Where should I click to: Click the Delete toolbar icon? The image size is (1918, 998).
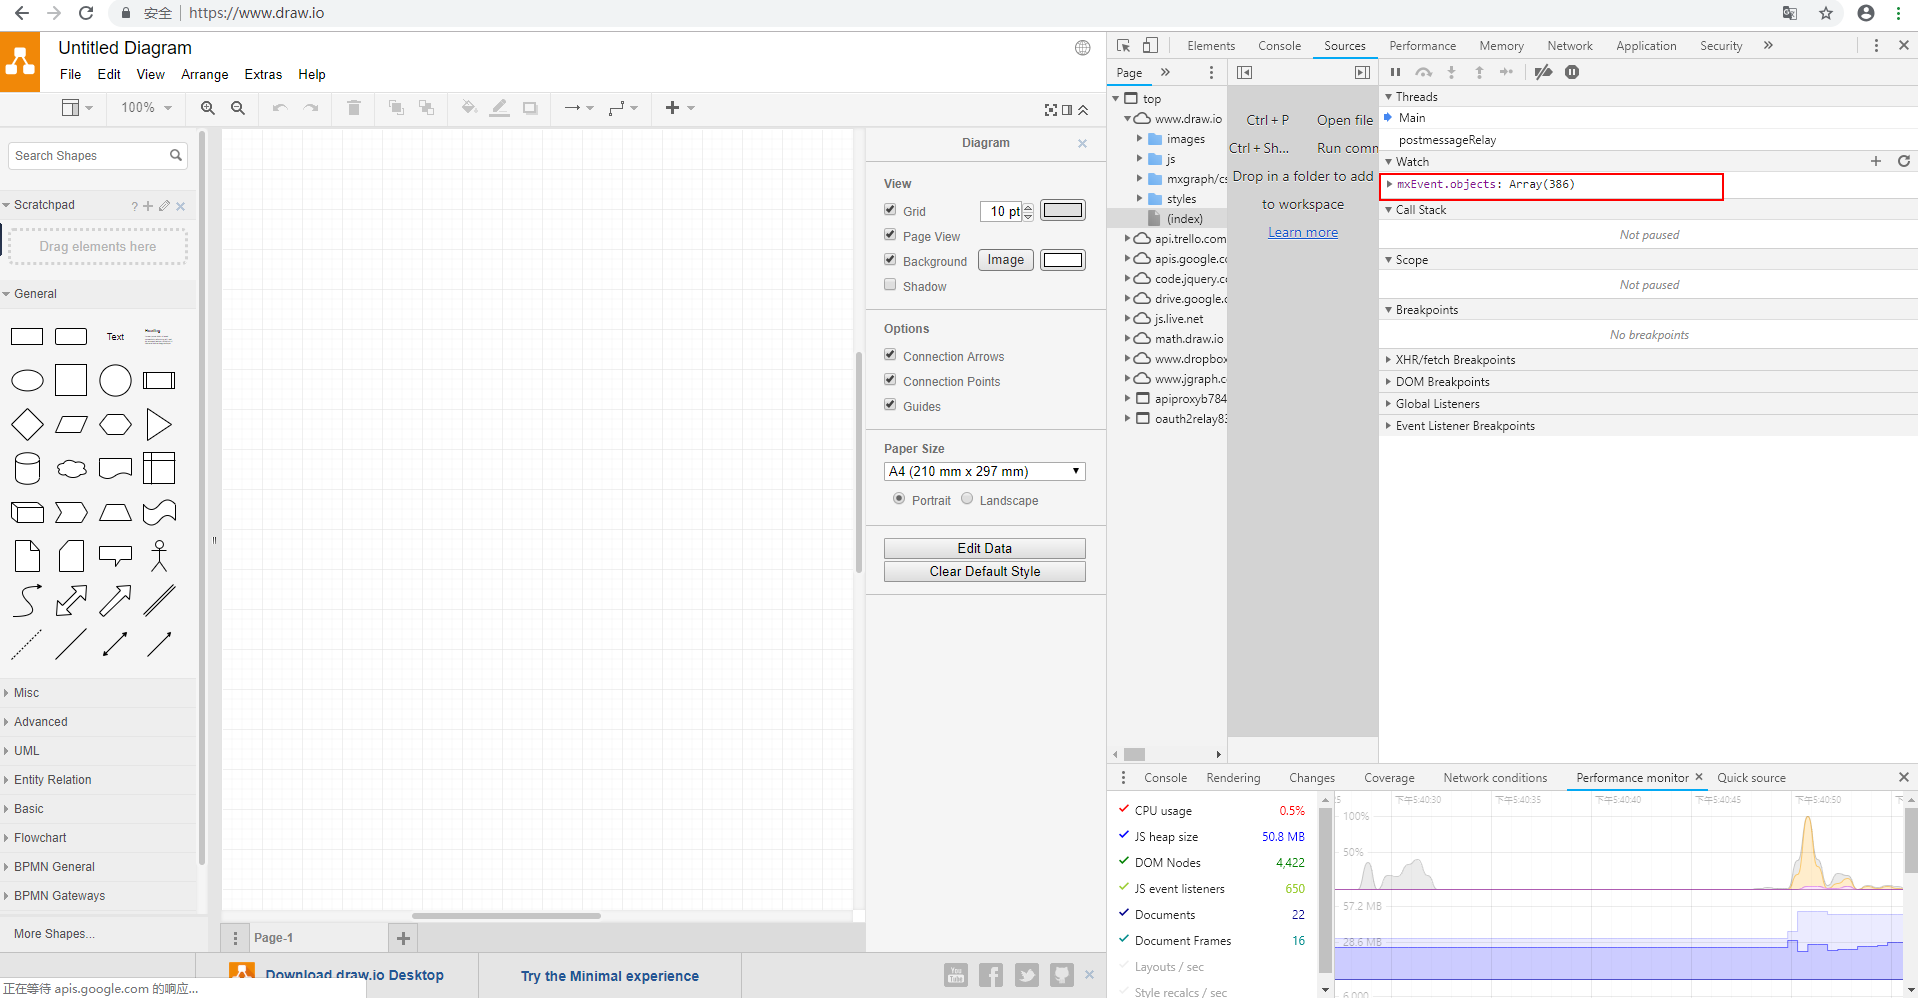coord(353,108)
